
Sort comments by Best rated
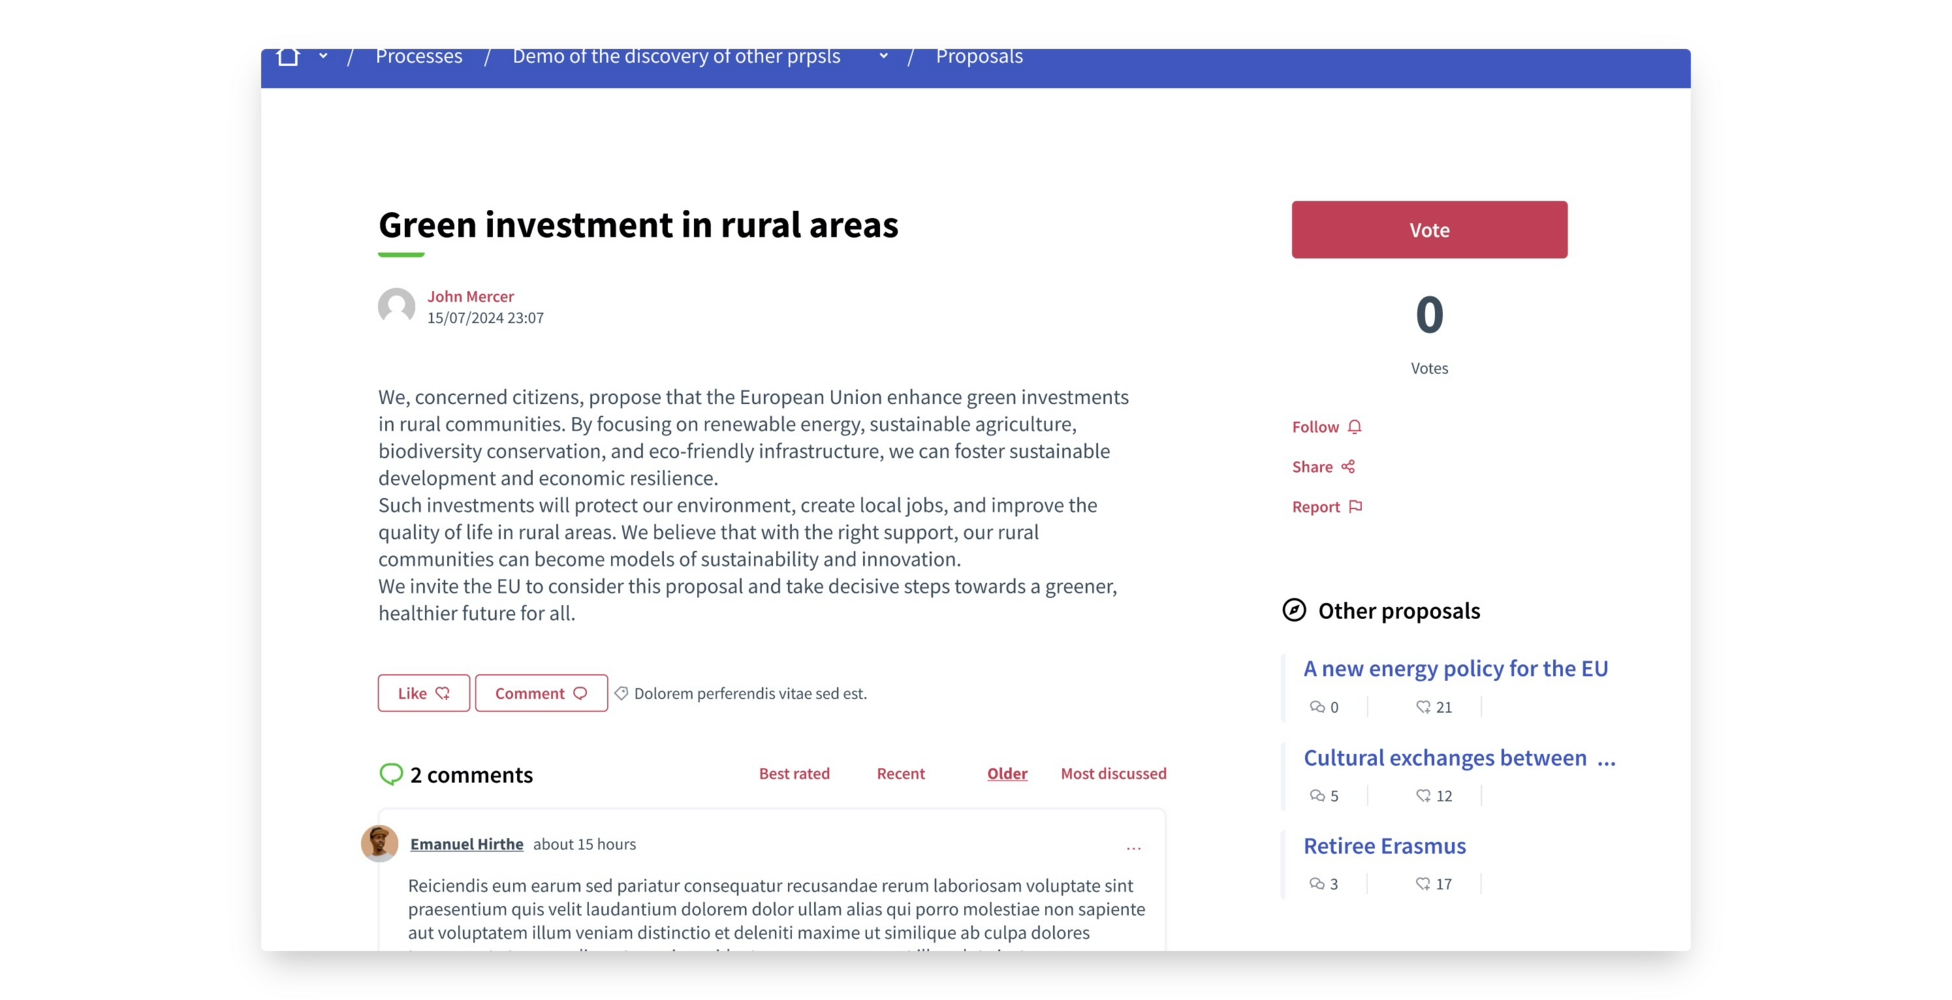pyautogui.click(x=794, y=773)
